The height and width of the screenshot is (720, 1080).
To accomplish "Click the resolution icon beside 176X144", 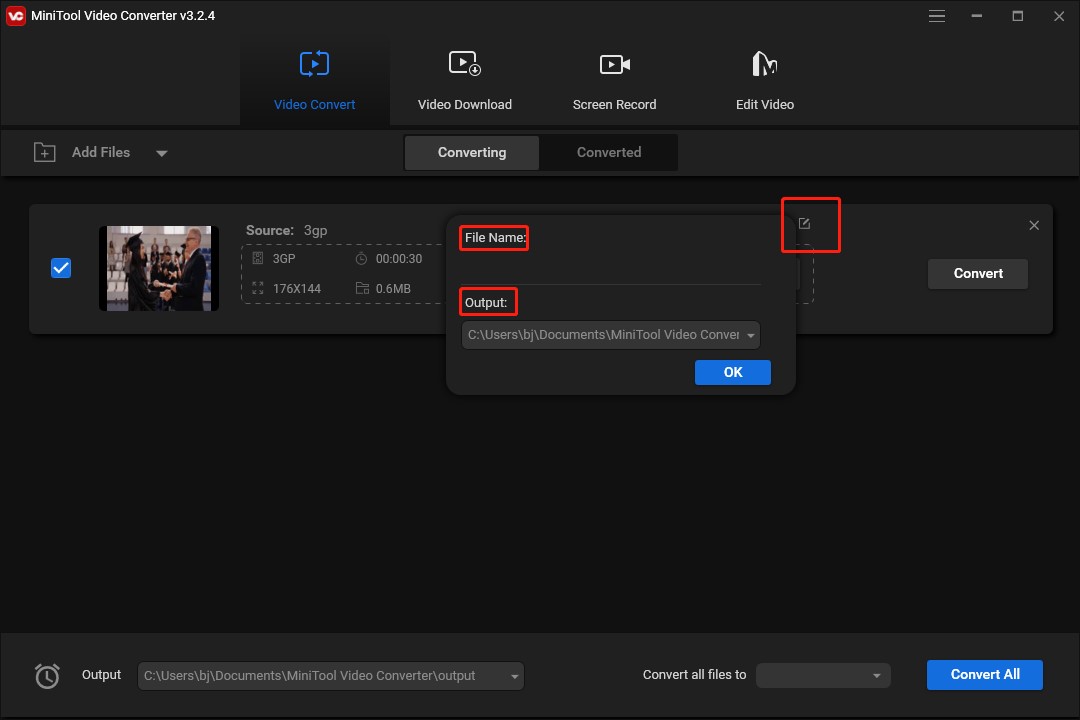I will (258, 288).
